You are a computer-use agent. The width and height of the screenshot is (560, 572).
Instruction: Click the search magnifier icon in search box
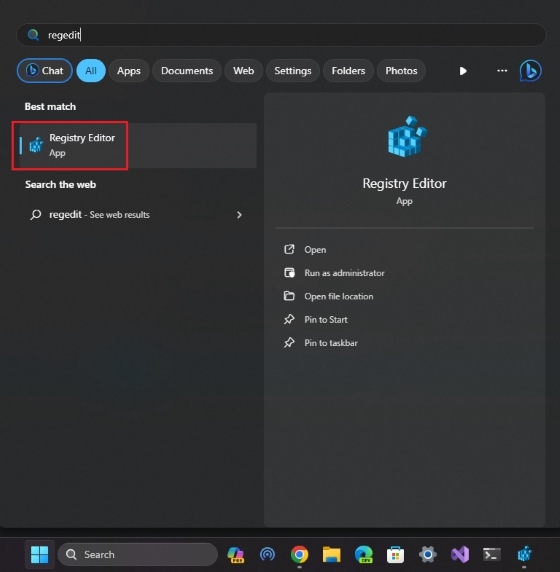(x=33, y=35)
